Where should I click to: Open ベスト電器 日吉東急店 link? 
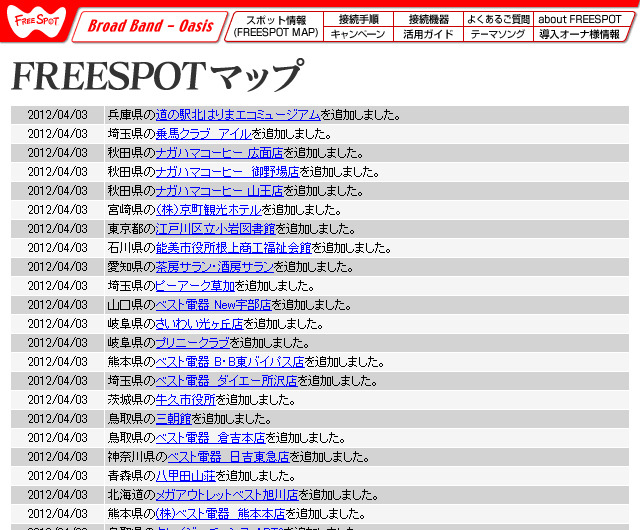[228, 457]
